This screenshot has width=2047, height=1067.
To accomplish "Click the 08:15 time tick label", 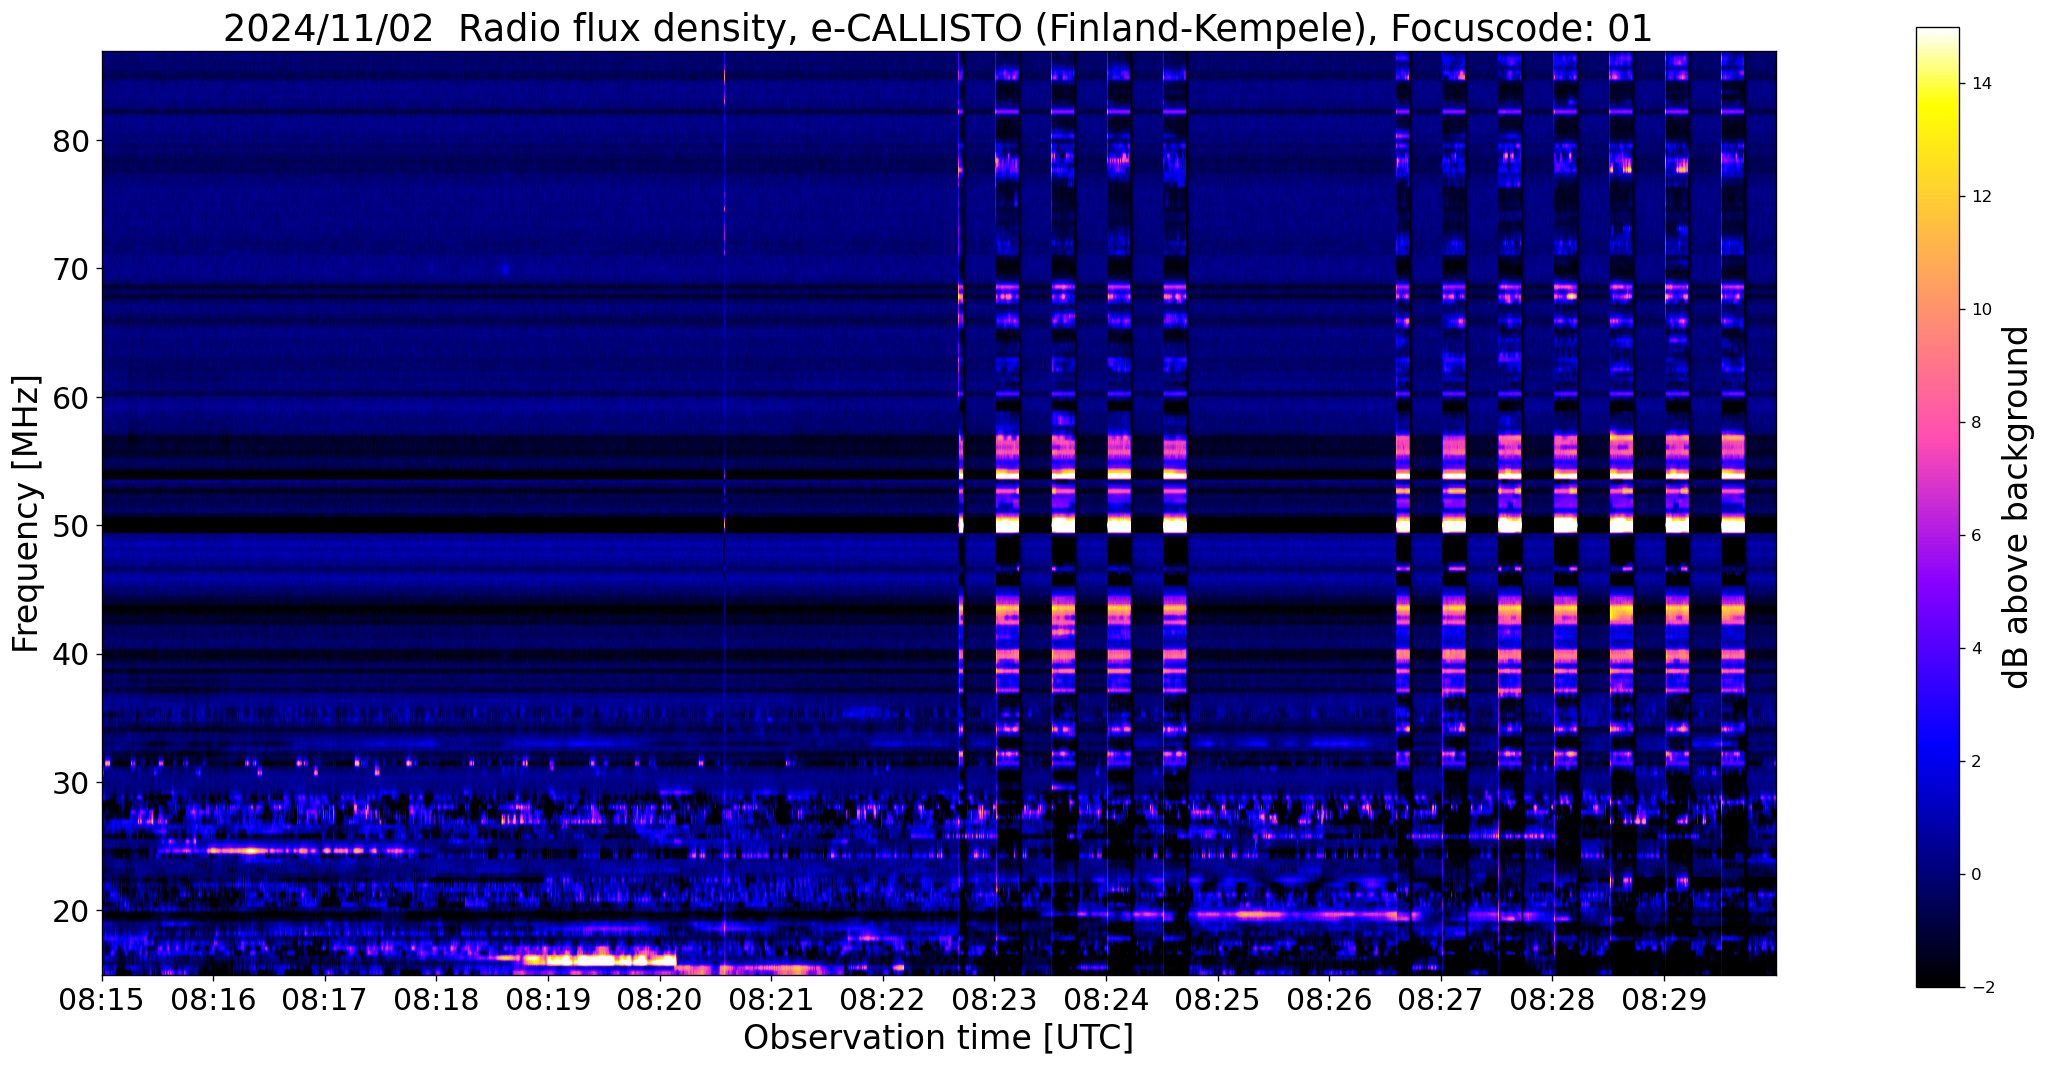I will 102,1000.
